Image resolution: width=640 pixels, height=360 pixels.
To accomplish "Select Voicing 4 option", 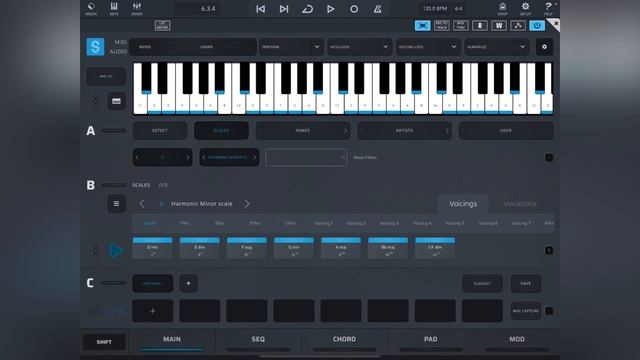I will click(x=422, y=223).
